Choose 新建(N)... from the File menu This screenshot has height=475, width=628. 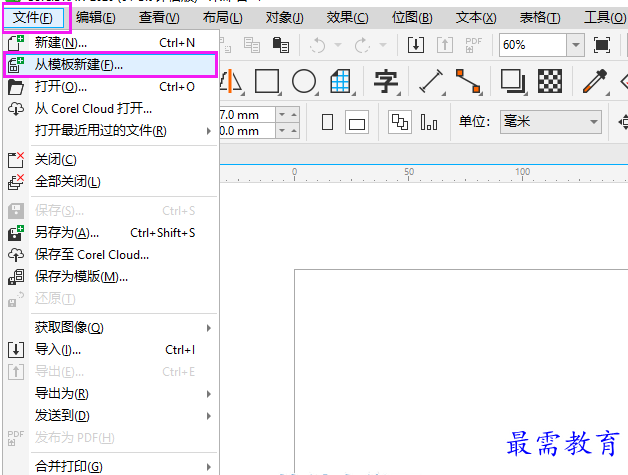[x=111, y=42]
